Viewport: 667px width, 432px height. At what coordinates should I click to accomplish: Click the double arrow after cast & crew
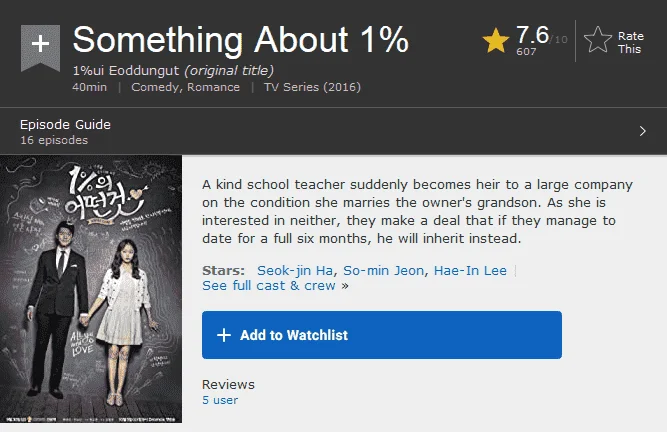click(345, 286)
